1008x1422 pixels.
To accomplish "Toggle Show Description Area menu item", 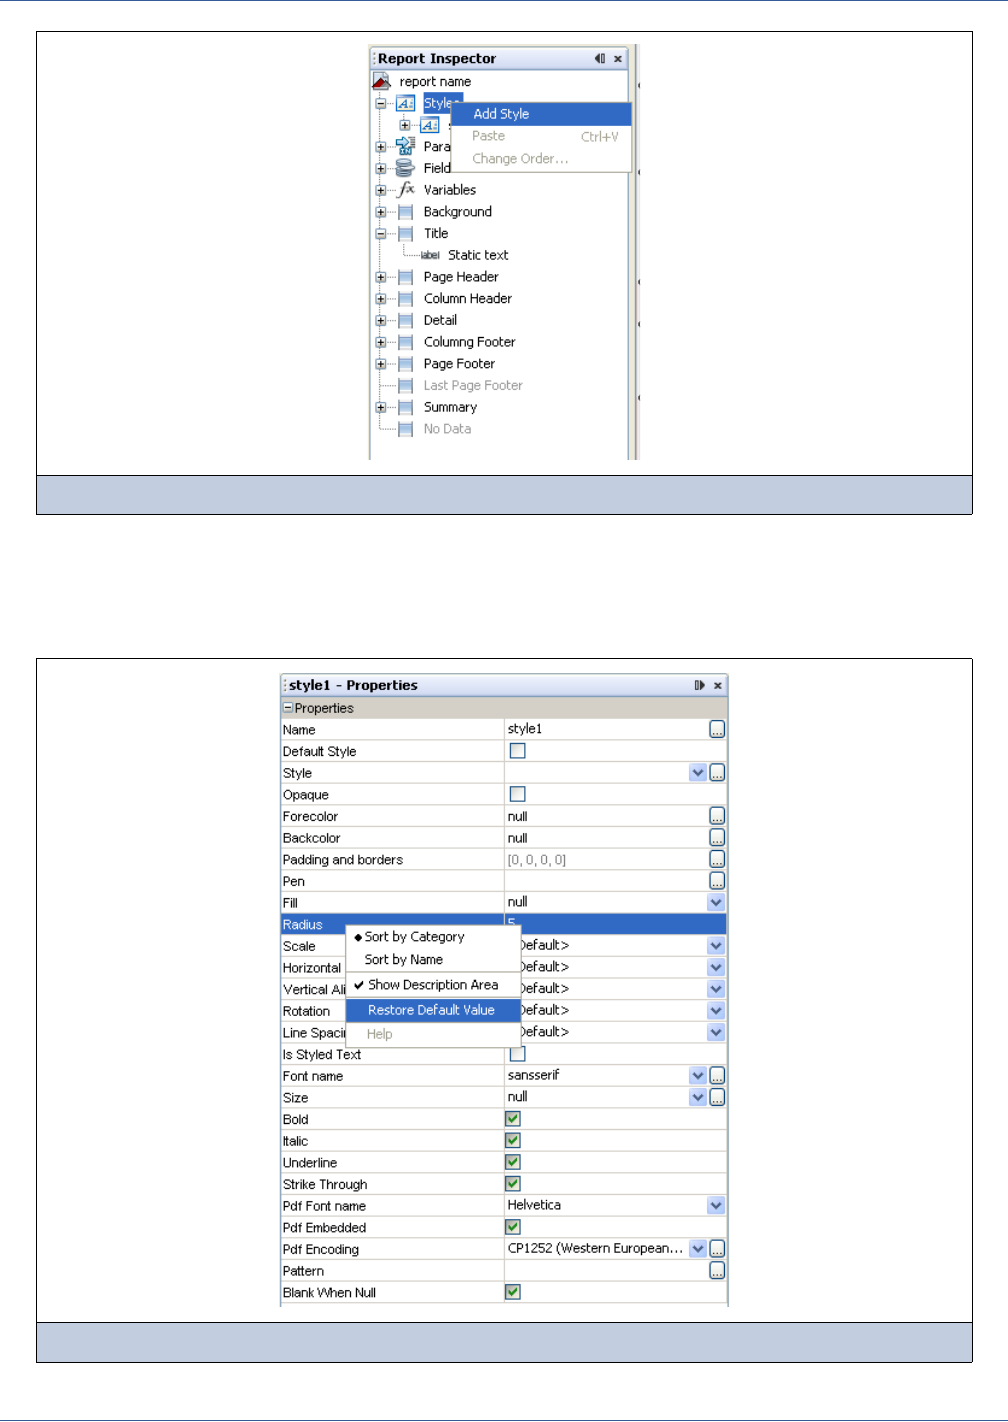I will 433,985.
